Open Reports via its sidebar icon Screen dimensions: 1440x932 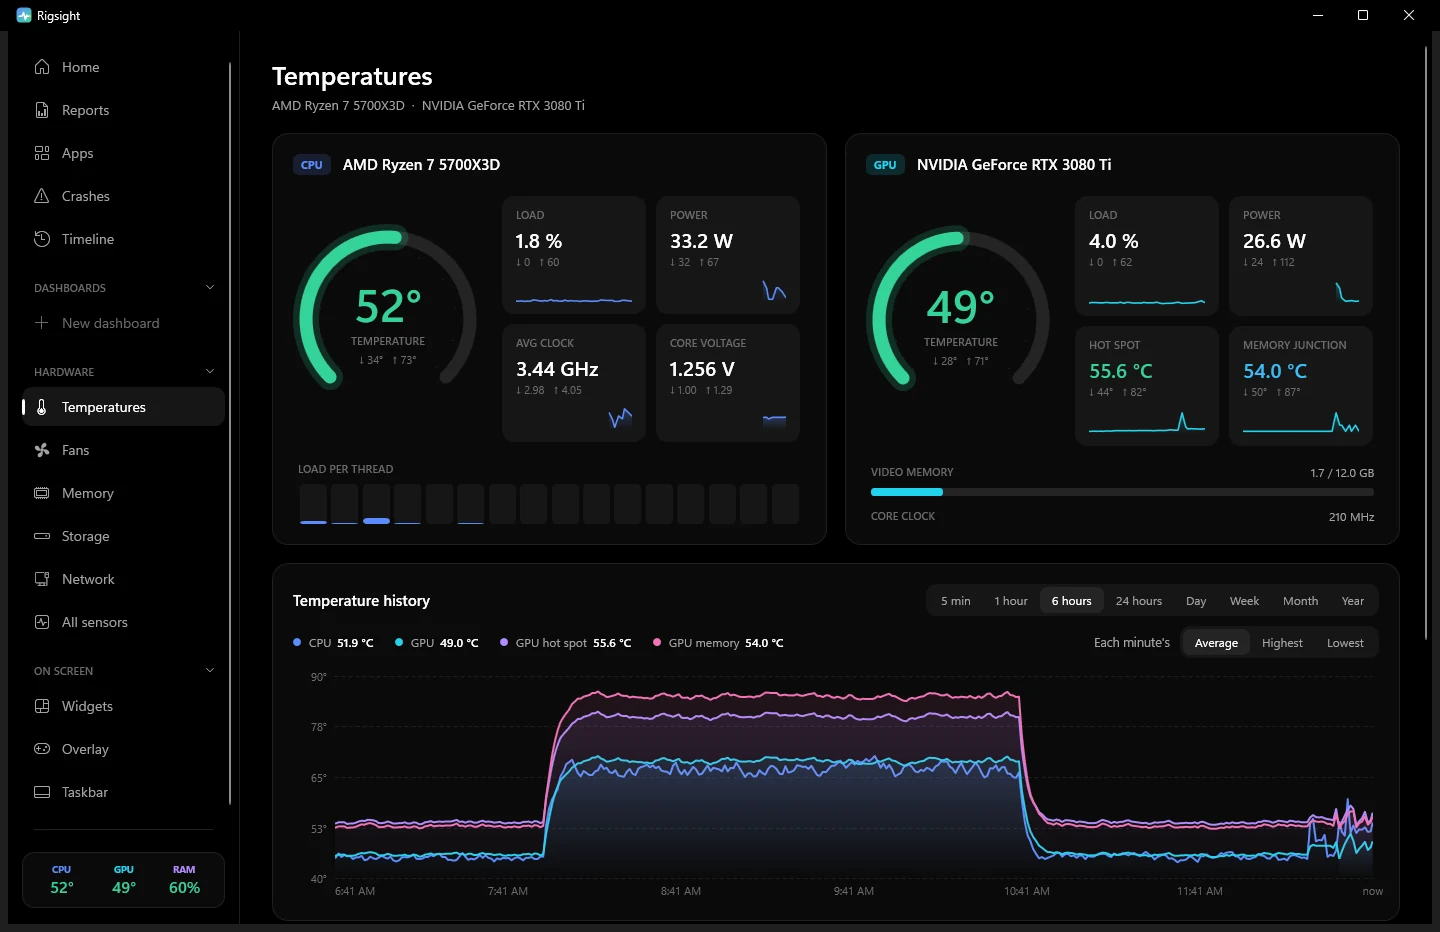click(42, 110)
